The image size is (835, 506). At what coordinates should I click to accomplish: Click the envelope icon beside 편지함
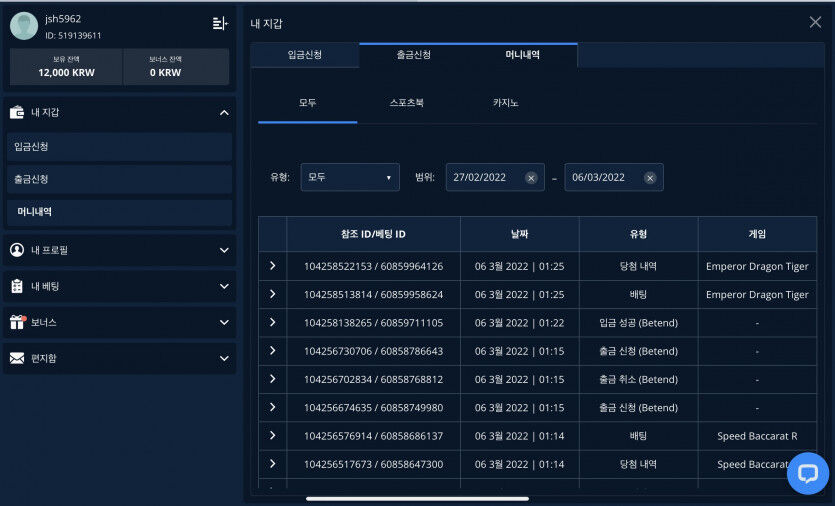click(17, 358)
